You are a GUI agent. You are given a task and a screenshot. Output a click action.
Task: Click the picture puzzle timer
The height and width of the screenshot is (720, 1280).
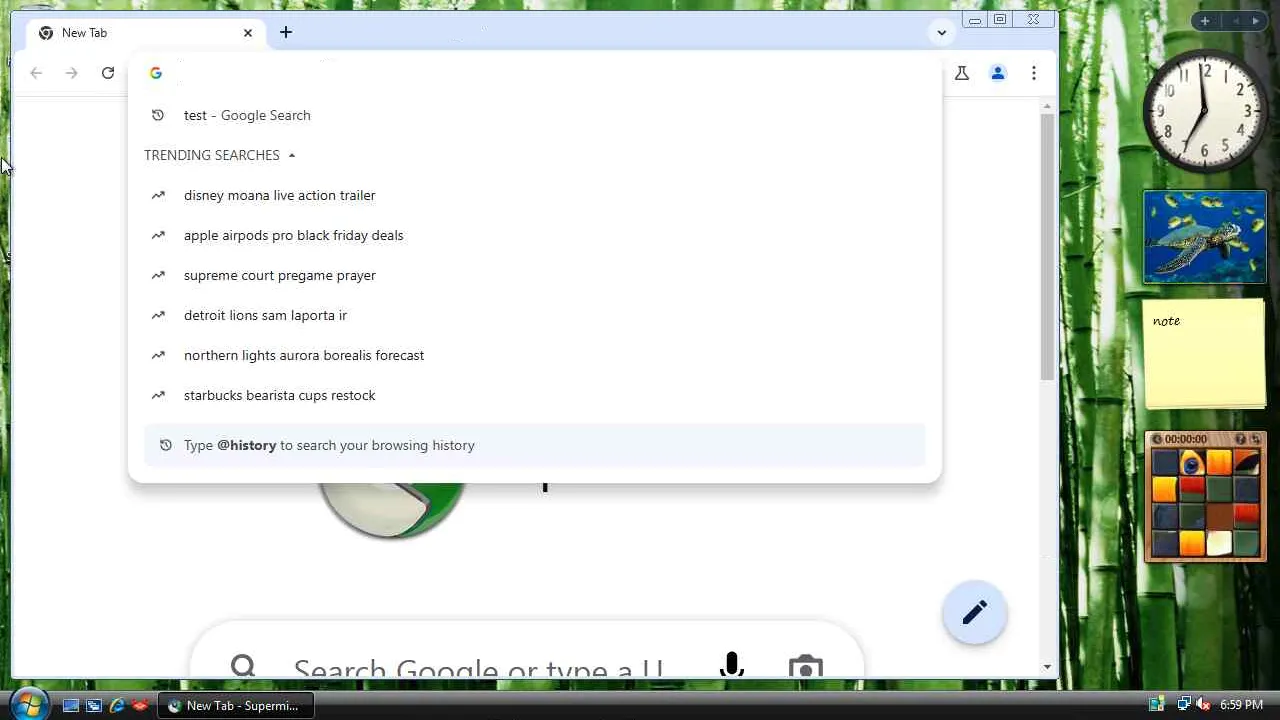click(x=1185, y=439)
